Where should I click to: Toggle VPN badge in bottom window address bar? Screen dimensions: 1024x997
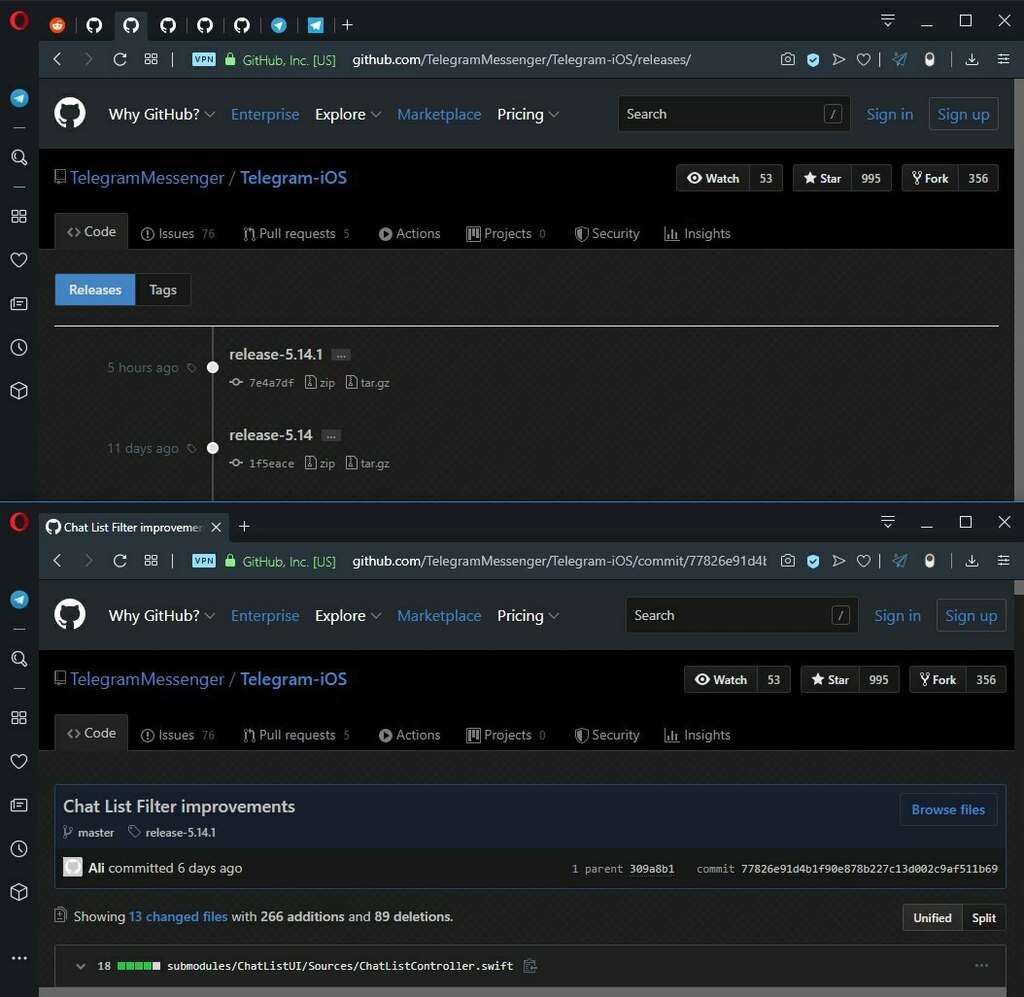pos(204,561)
